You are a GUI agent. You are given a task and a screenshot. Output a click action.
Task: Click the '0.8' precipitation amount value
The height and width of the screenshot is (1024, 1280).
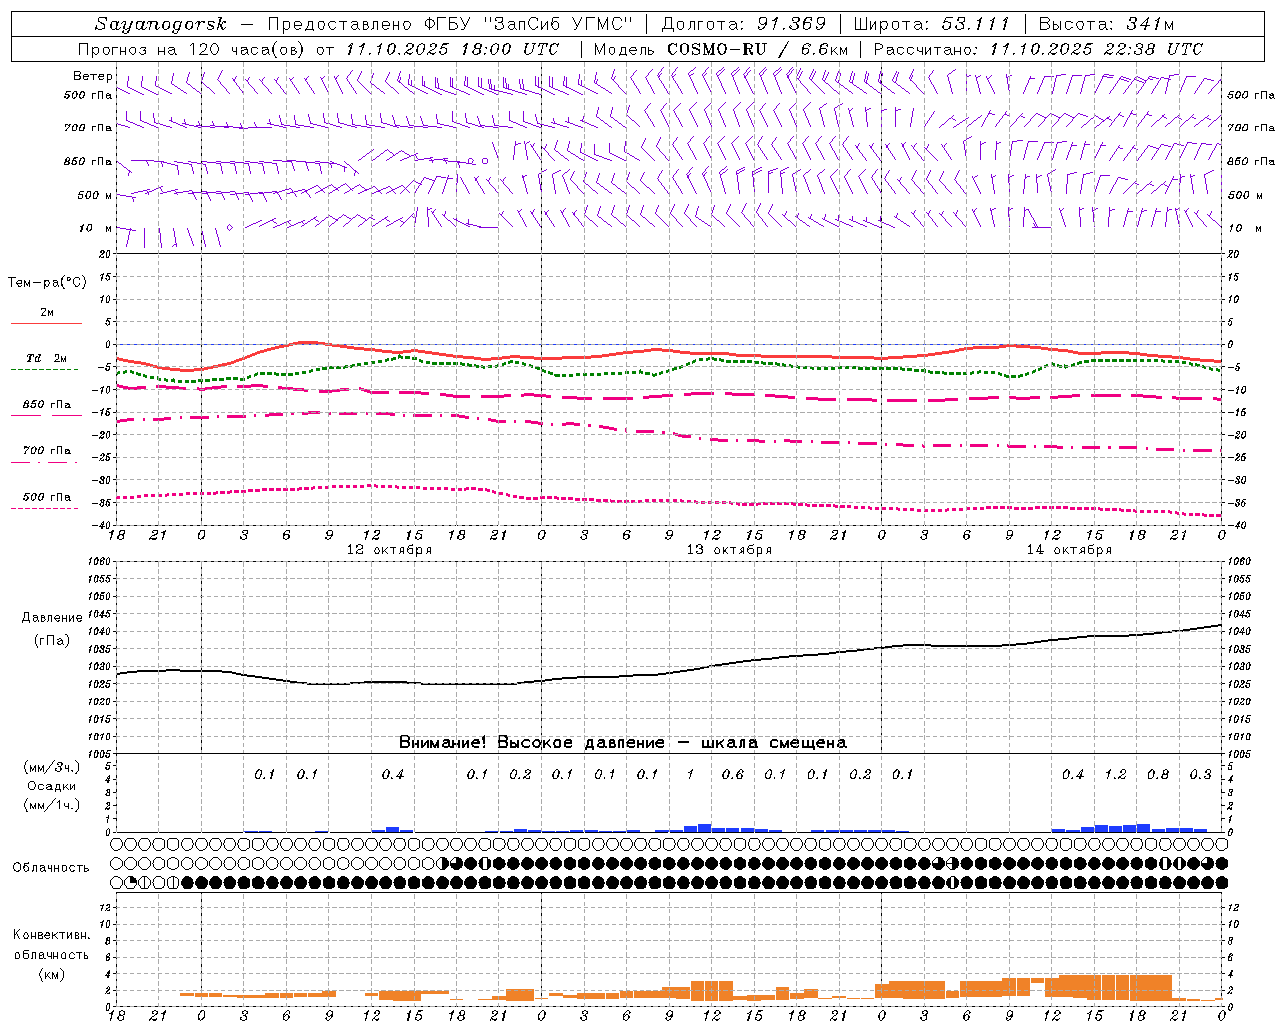point(1158,775)
